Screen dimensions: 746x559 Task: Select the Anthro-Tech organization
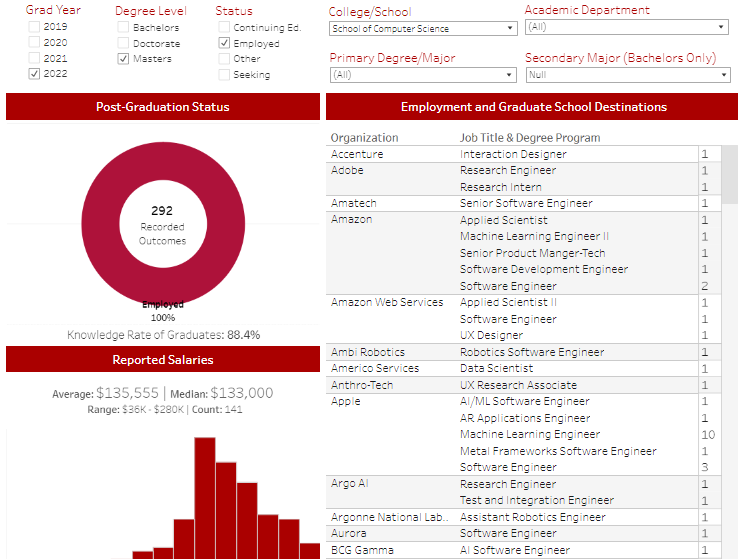362,385
